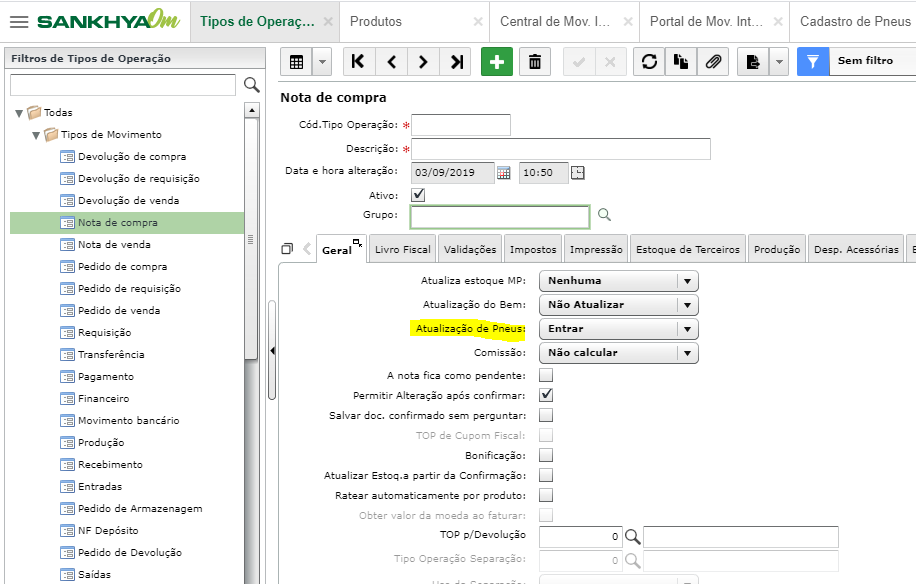Go to last record
Screen dimensions: 916x584
pos(457,61)
